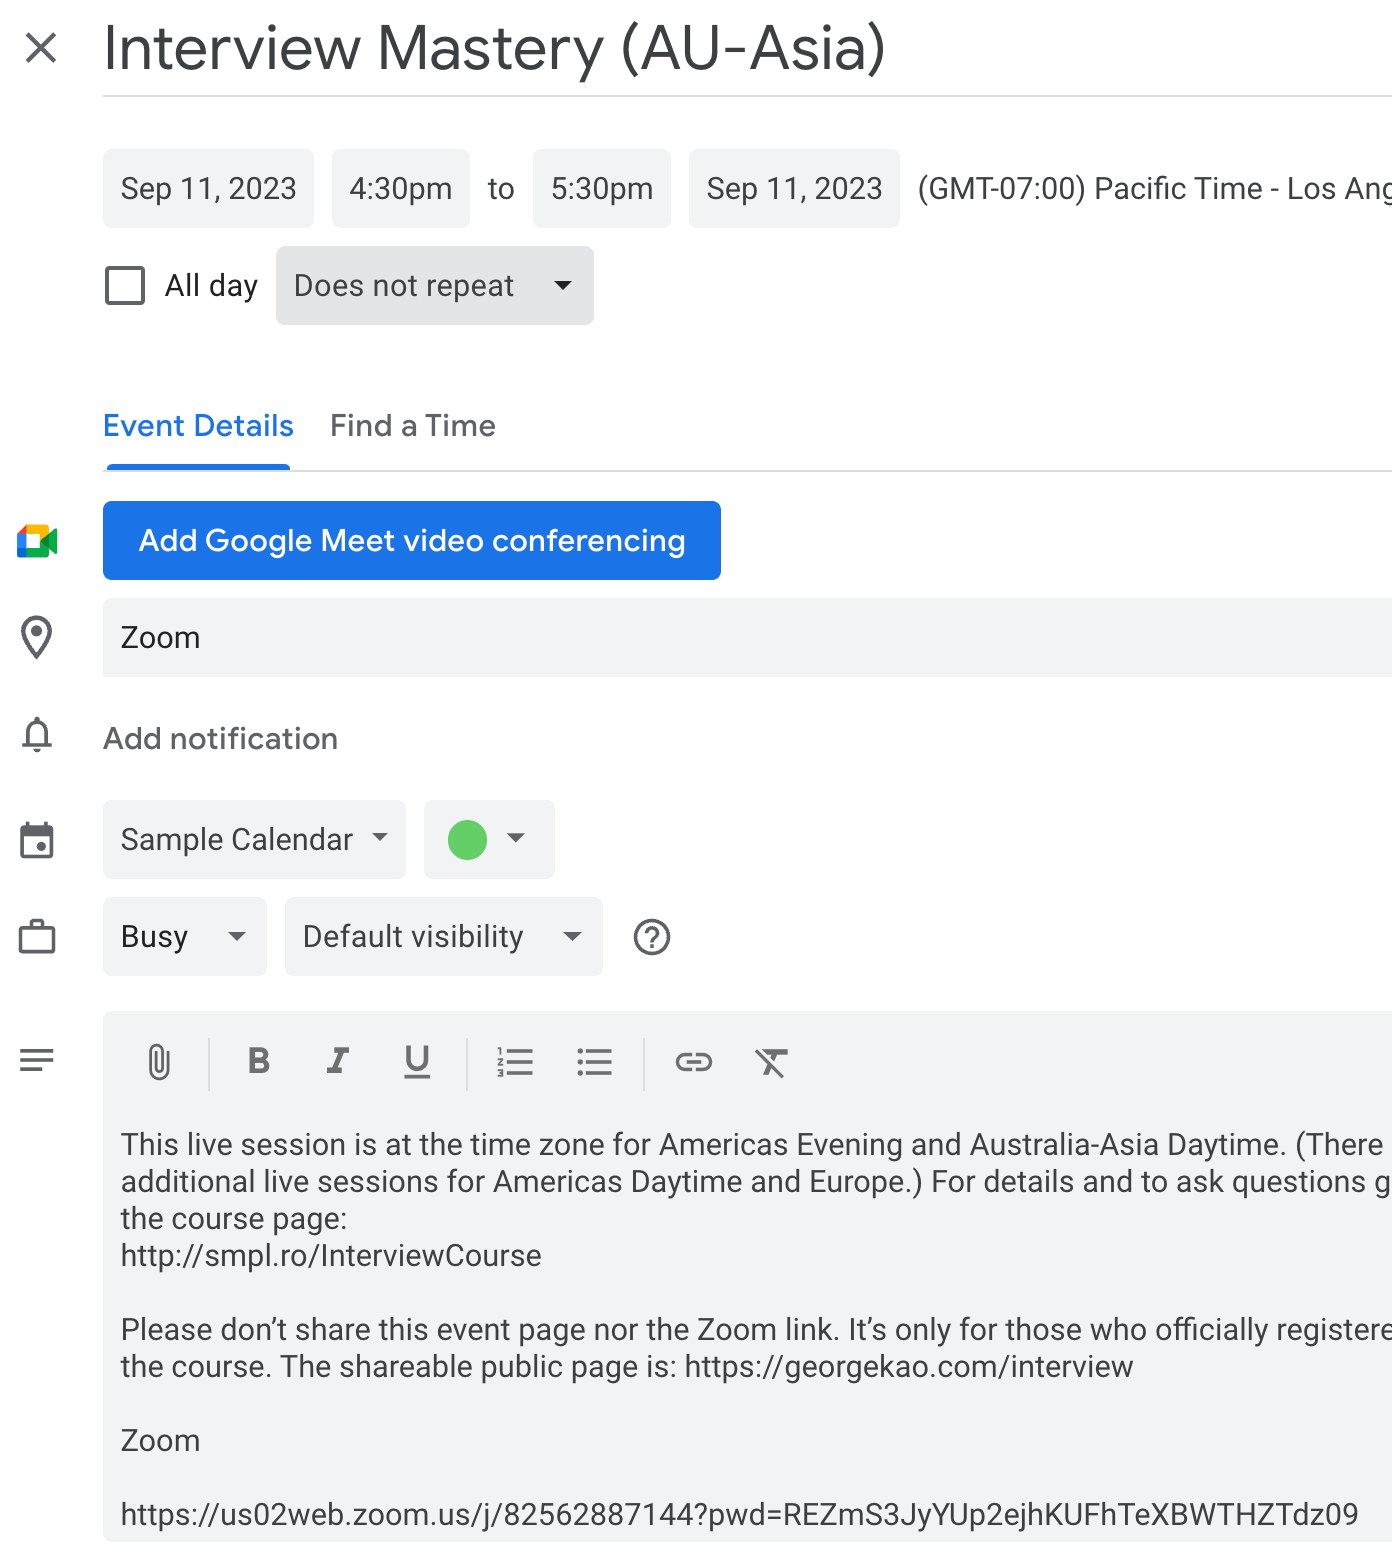The height and width of the screenshot is (1568, 1392).
Task: Open the 4:30pm start time picker
Action: [401, 189]
